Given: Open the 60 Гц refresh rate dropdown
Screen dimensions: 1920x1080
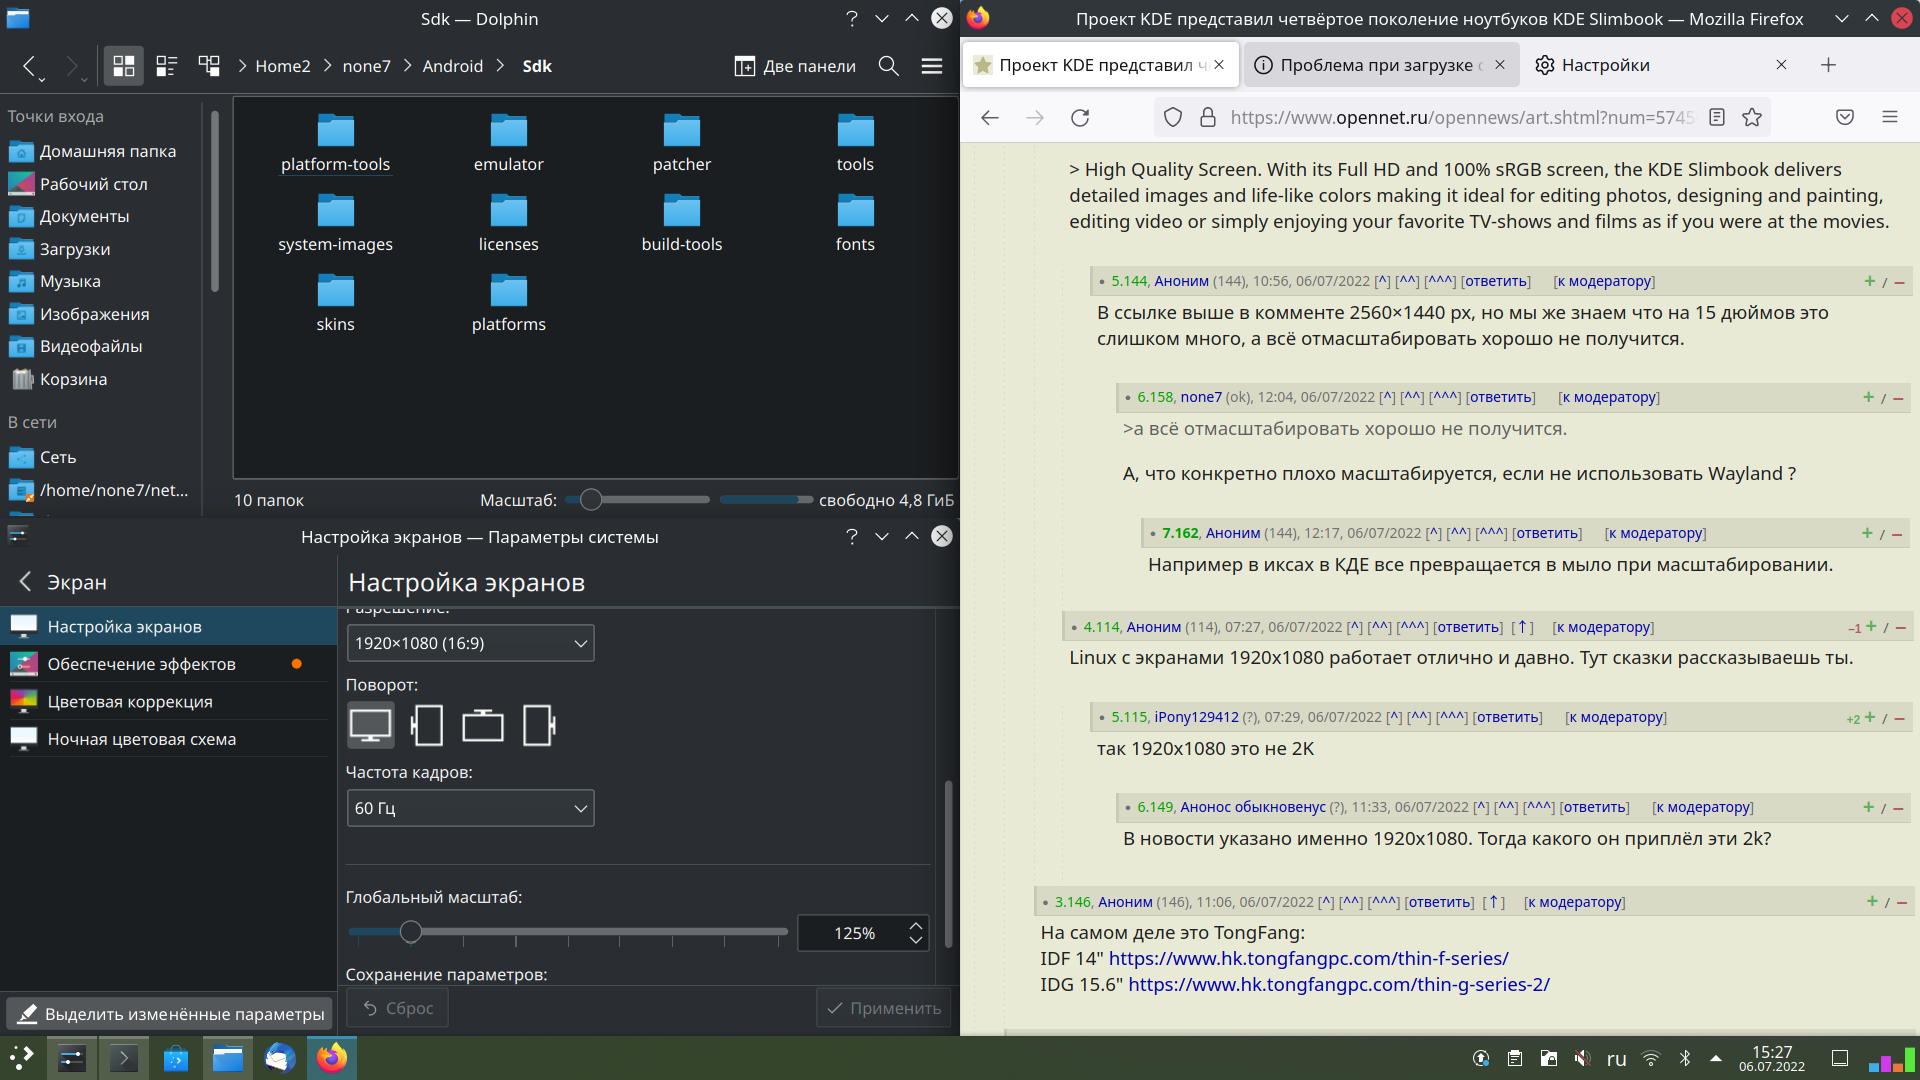Looking at the screenshot, I should (x=470, y=808).
